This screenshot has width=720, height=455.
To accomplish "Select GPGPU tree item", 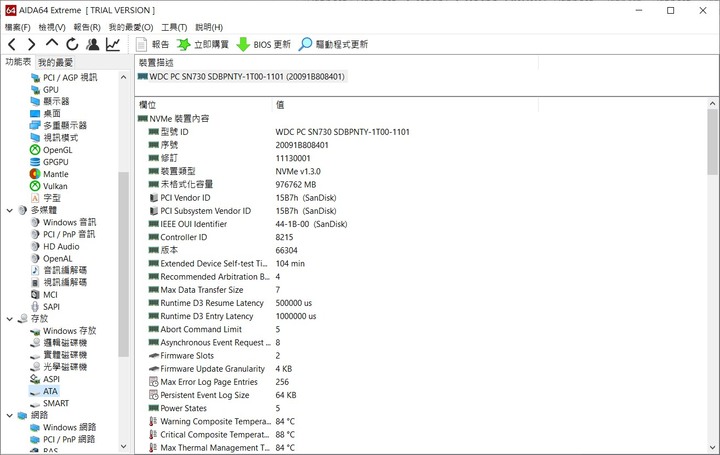I will (x=49, y=162).
